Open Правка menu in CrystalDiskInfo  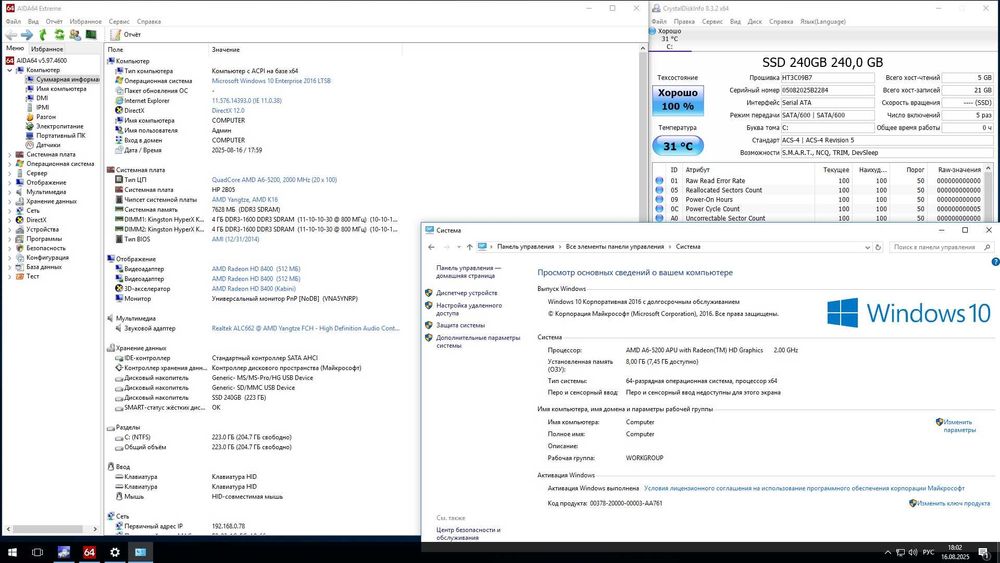[x=684, y=21]
